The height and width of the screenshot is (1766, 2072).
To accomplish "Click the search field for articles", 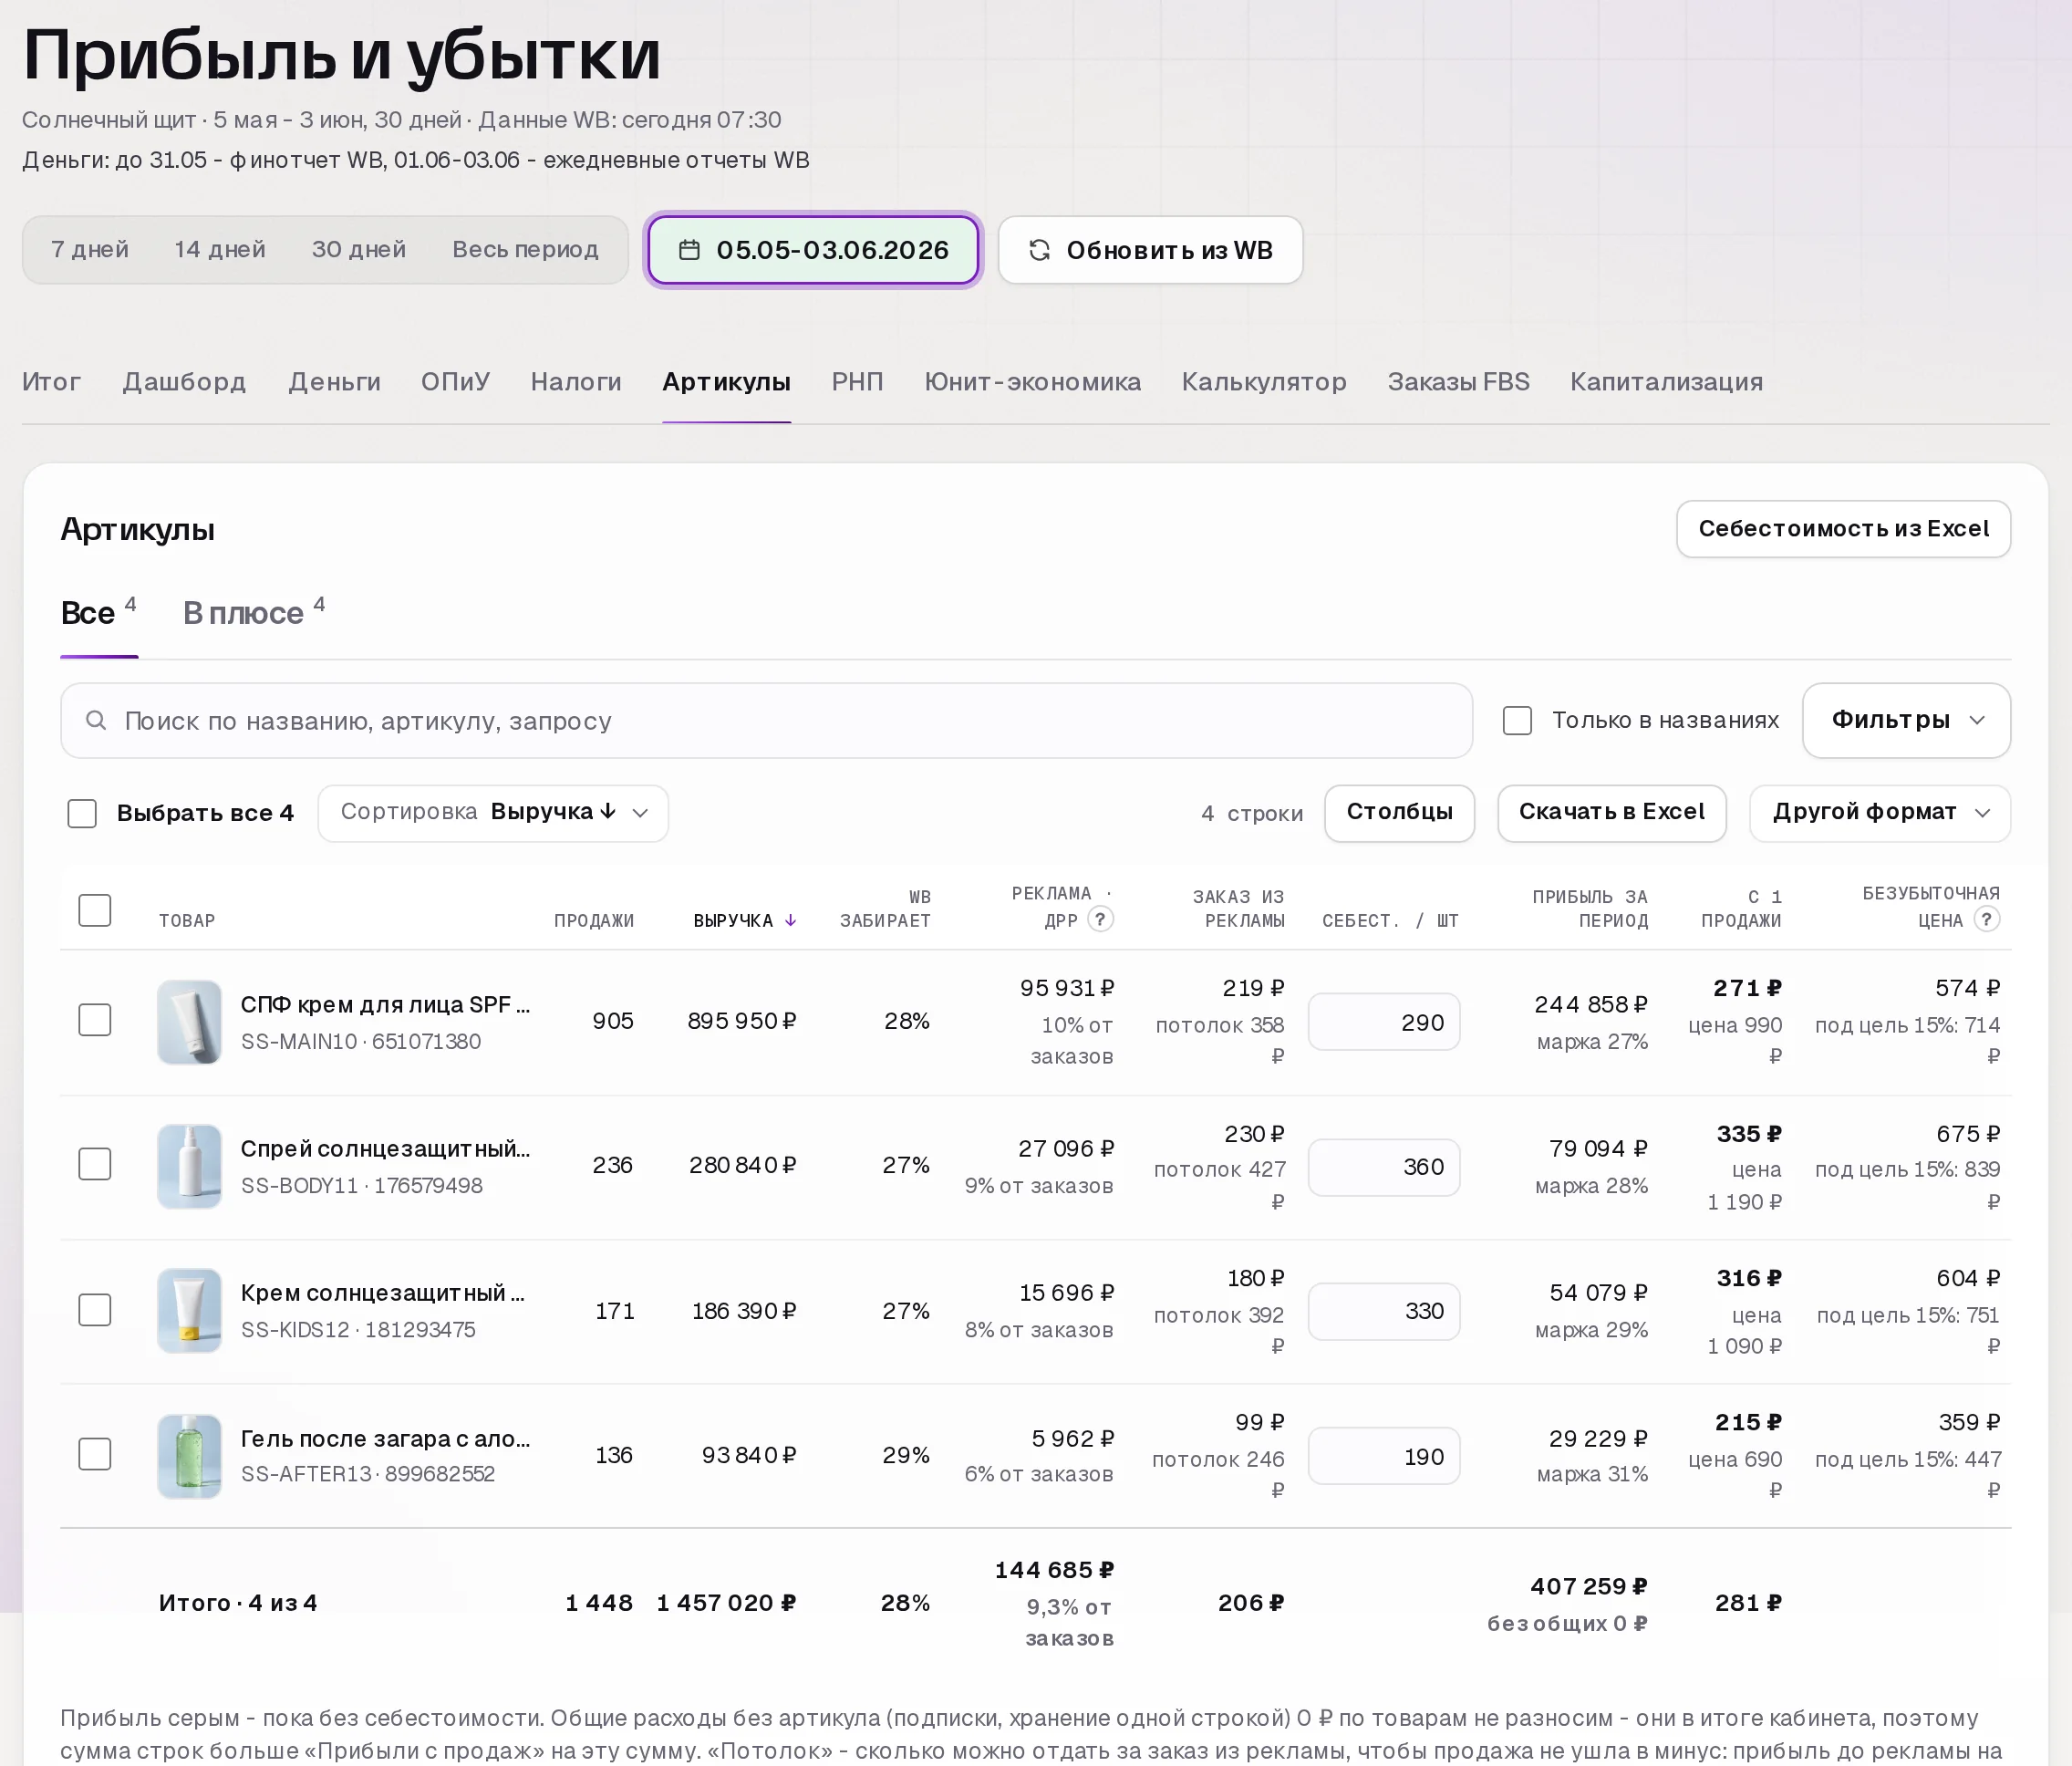I will pyautogui.click(x=766, y=720).
